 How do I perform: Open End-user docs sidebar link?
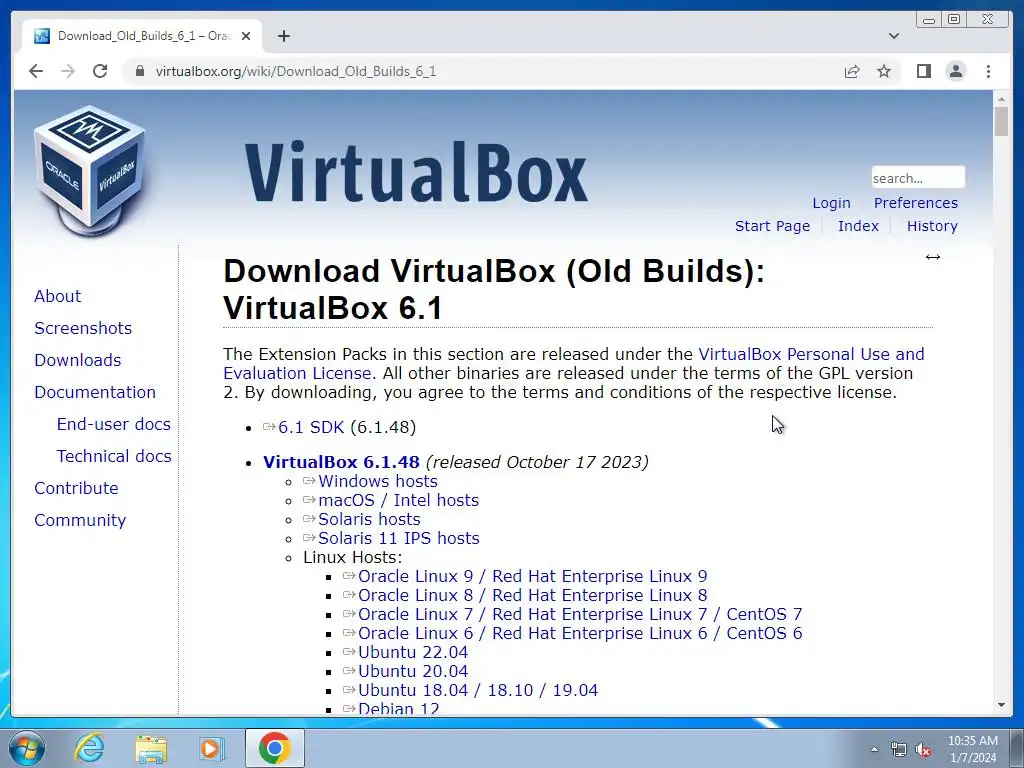pos(114,424)
